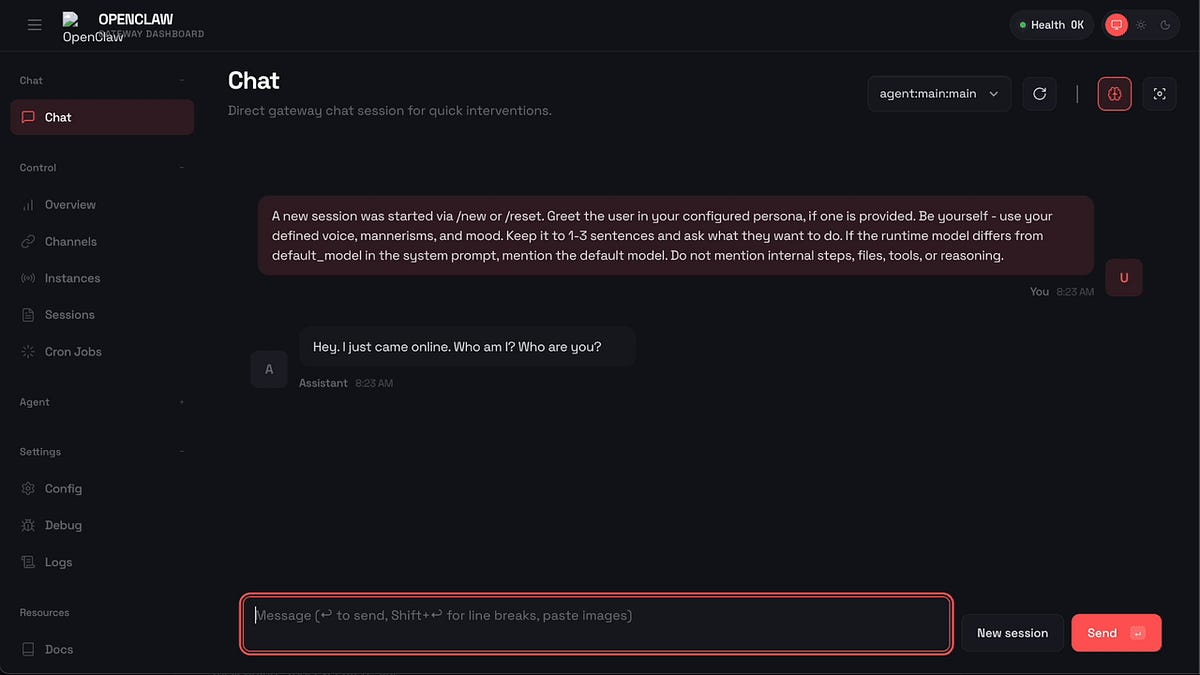
Task: Switch to the Sessions page
Action: tap(69, 314)
